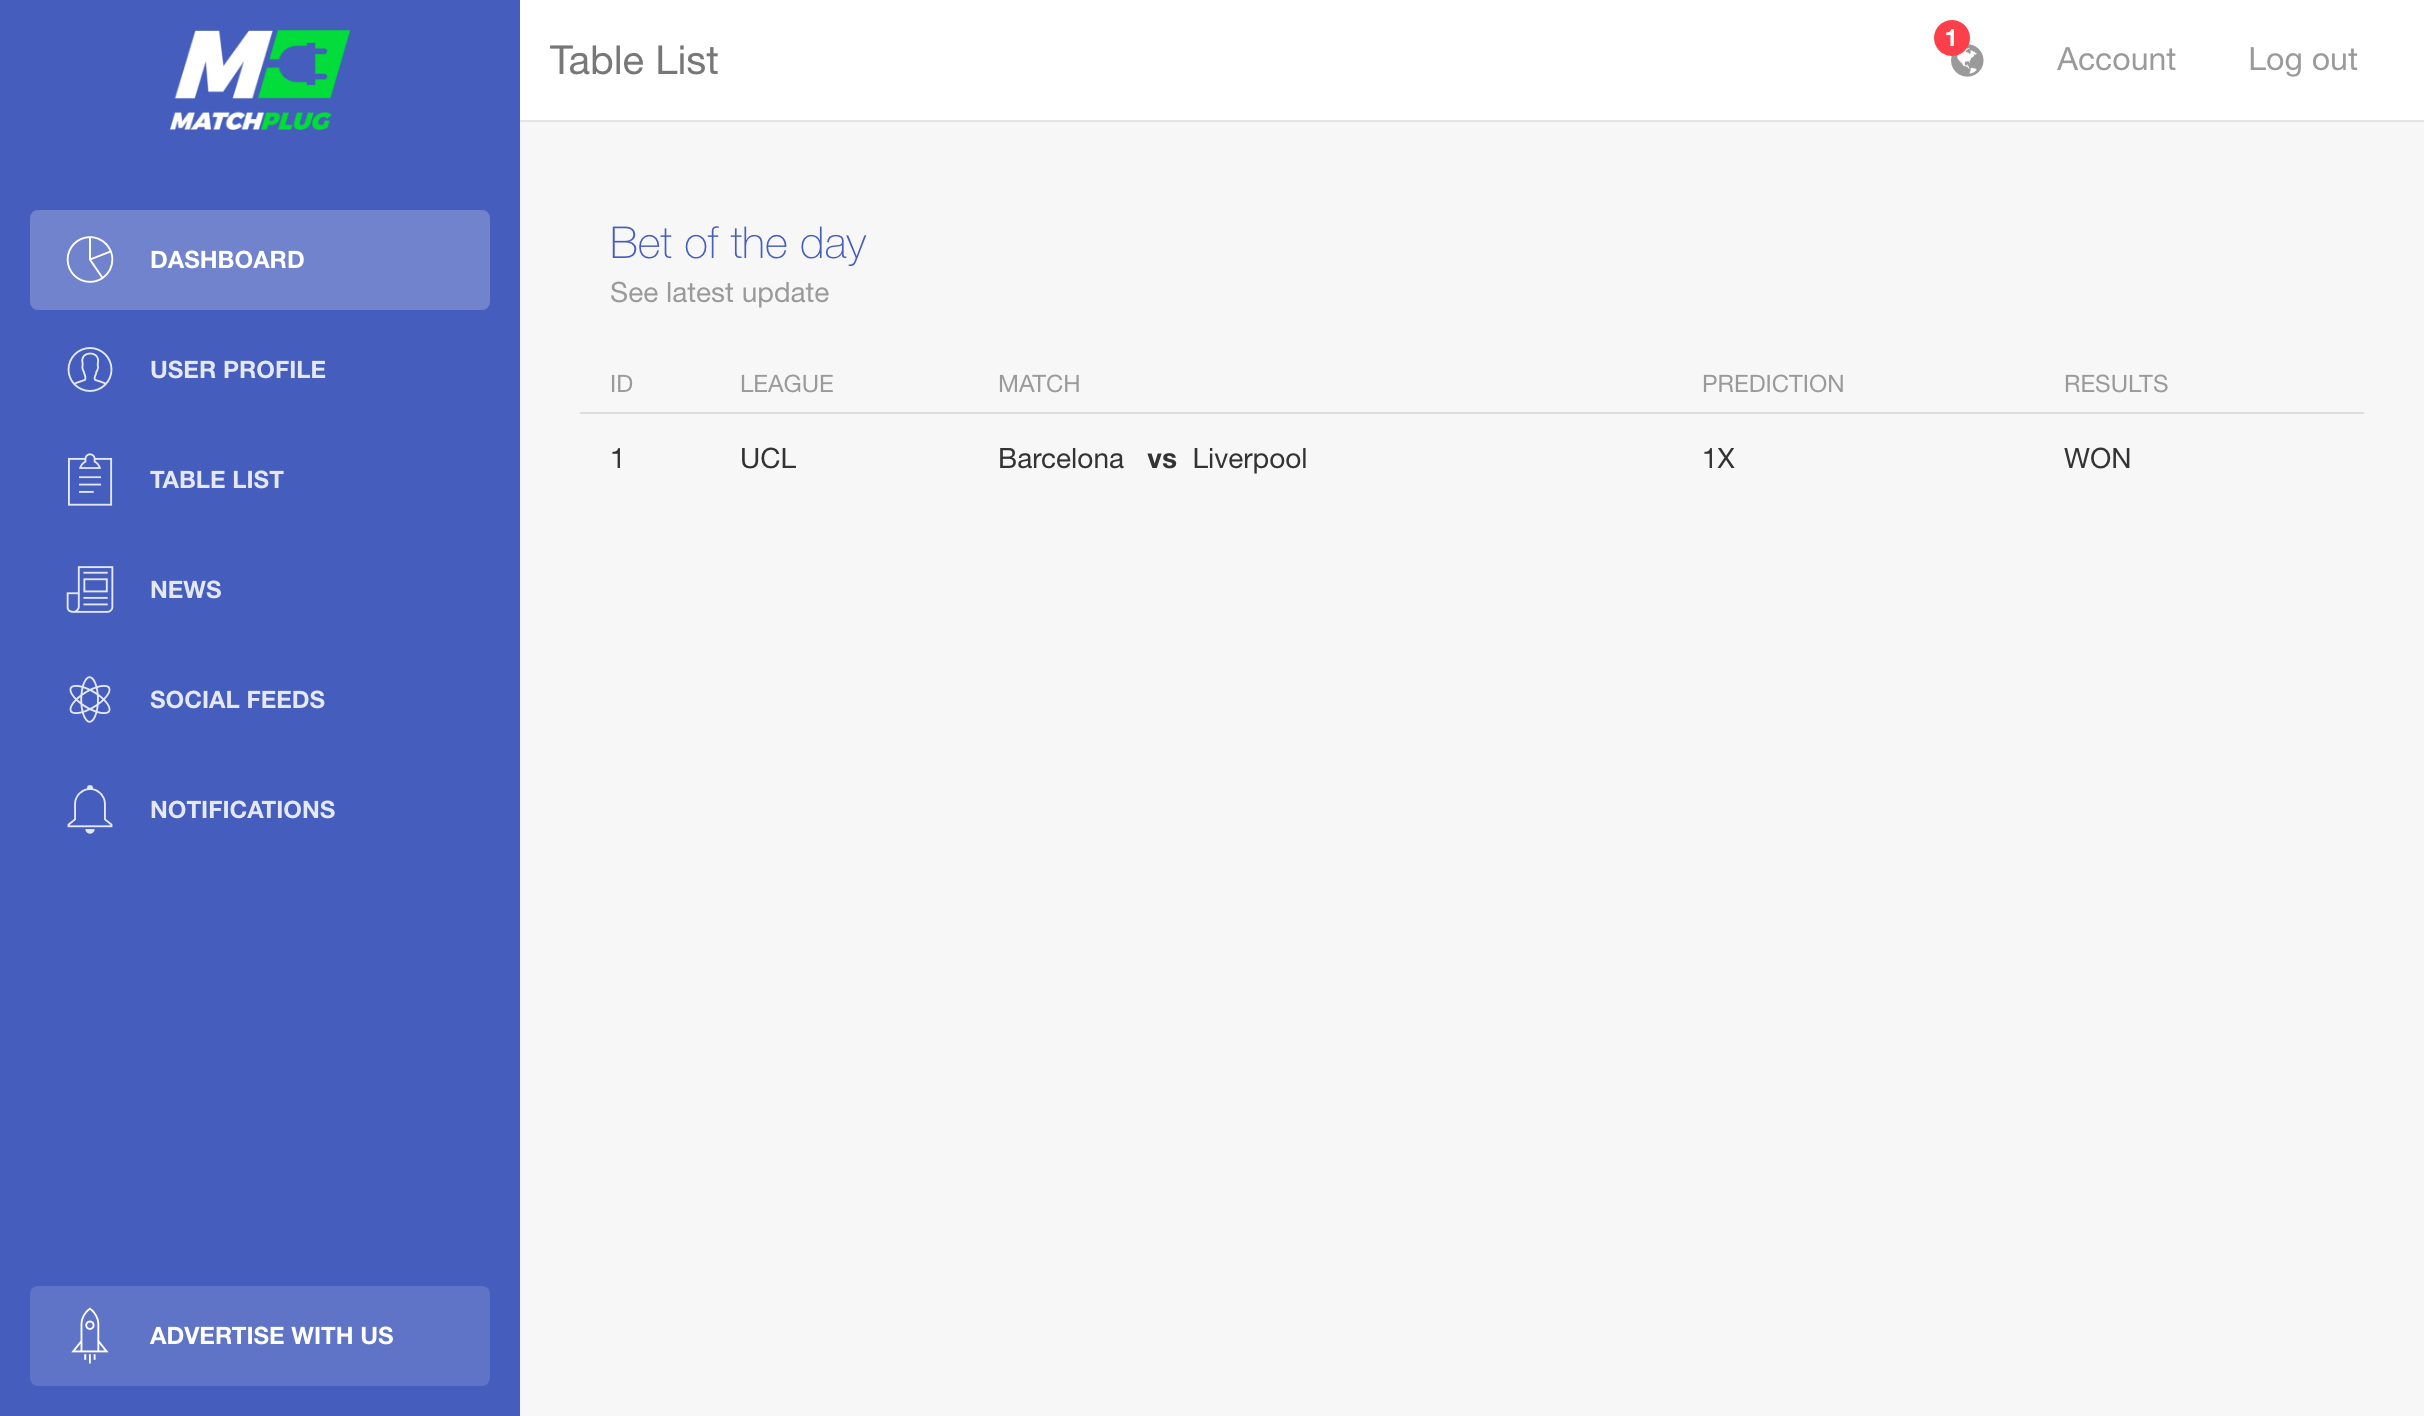
Task: Click the Social Feeds atom icon
Action: tap(90, 700)
